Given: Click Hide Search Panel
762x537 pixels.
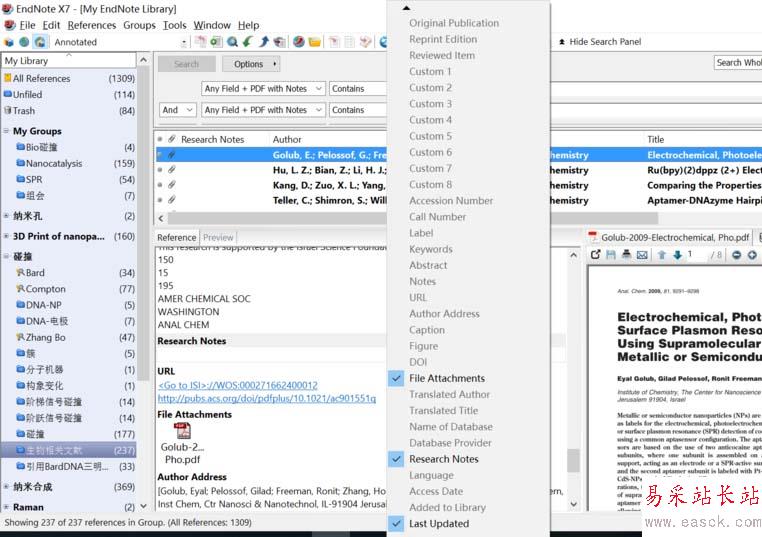Looking at the screenshot, I should (600, 42).
